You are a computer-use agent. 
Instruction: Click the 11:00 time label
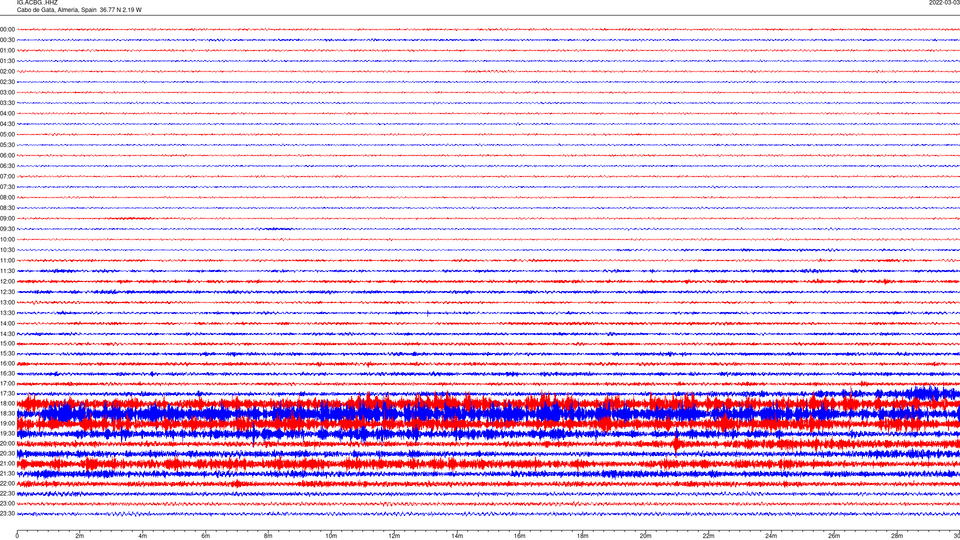[x=7, y=261]
